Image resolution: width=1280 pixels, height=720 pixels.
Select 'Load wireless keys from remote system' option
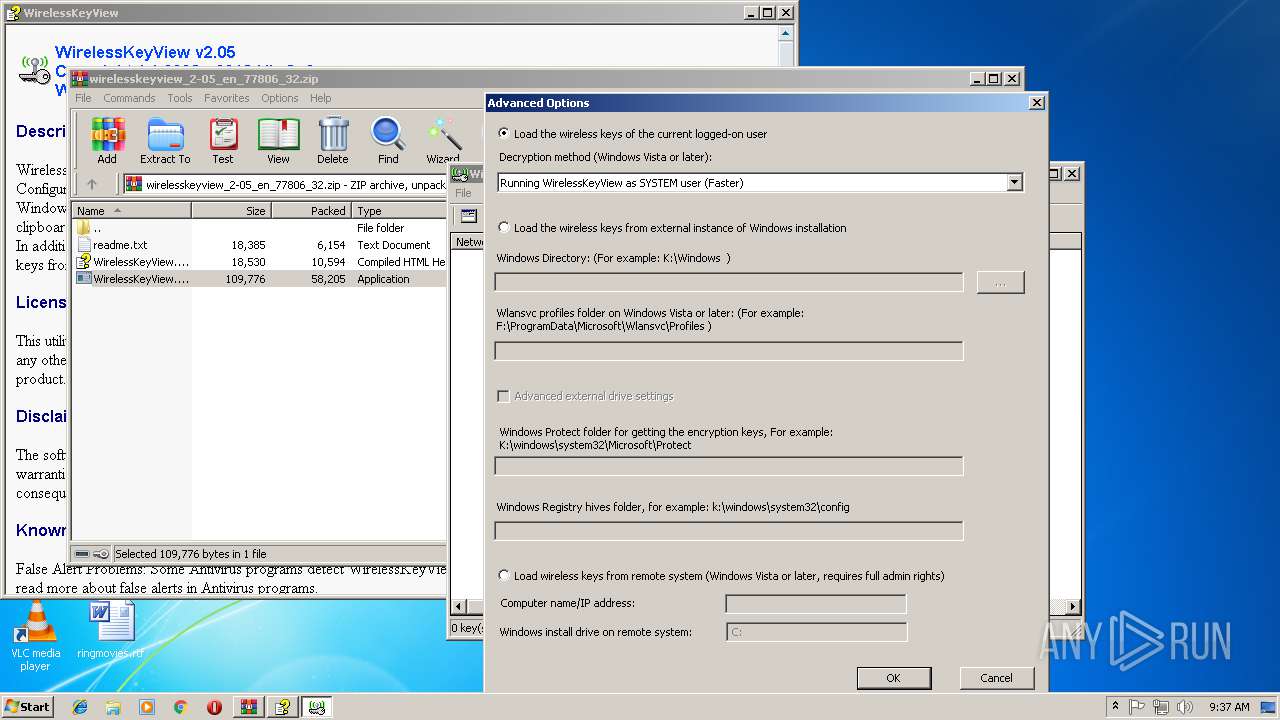click(503, 575)
